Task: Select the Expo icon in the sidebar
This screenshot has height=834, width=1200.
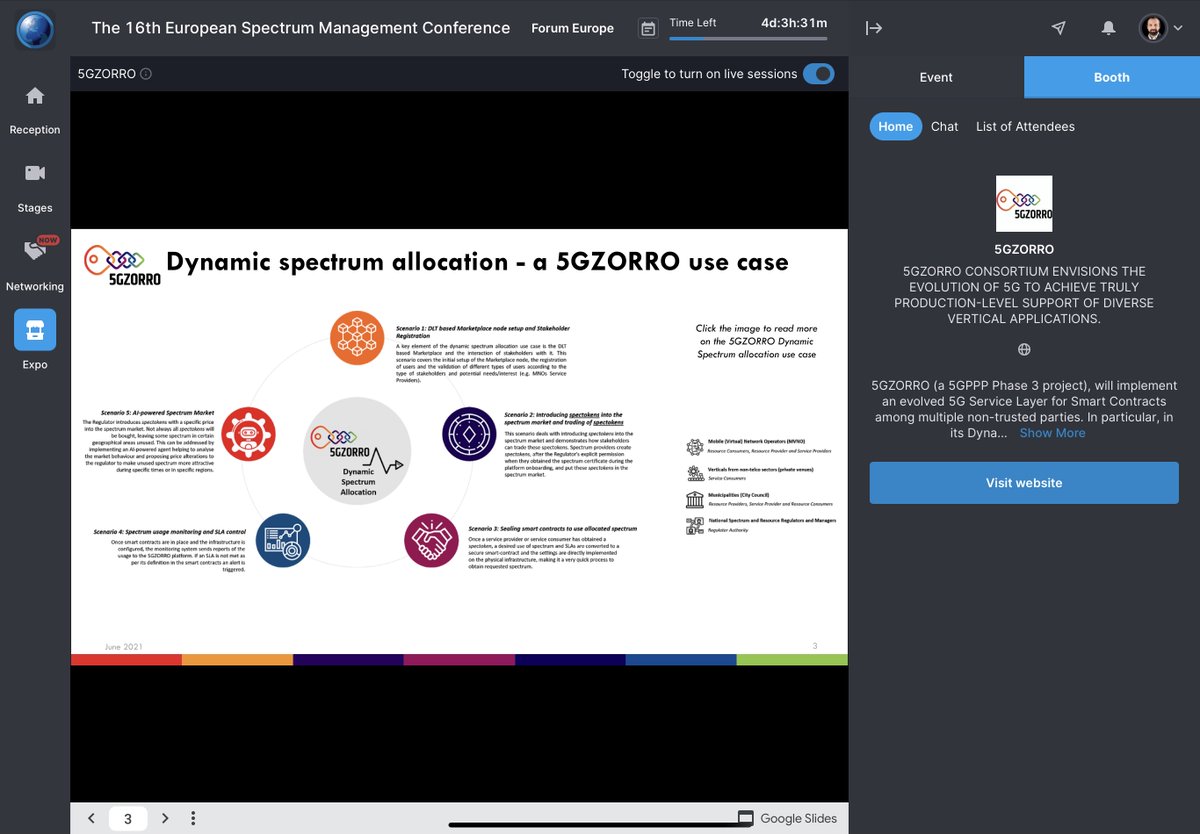Action: pos(34,330)
